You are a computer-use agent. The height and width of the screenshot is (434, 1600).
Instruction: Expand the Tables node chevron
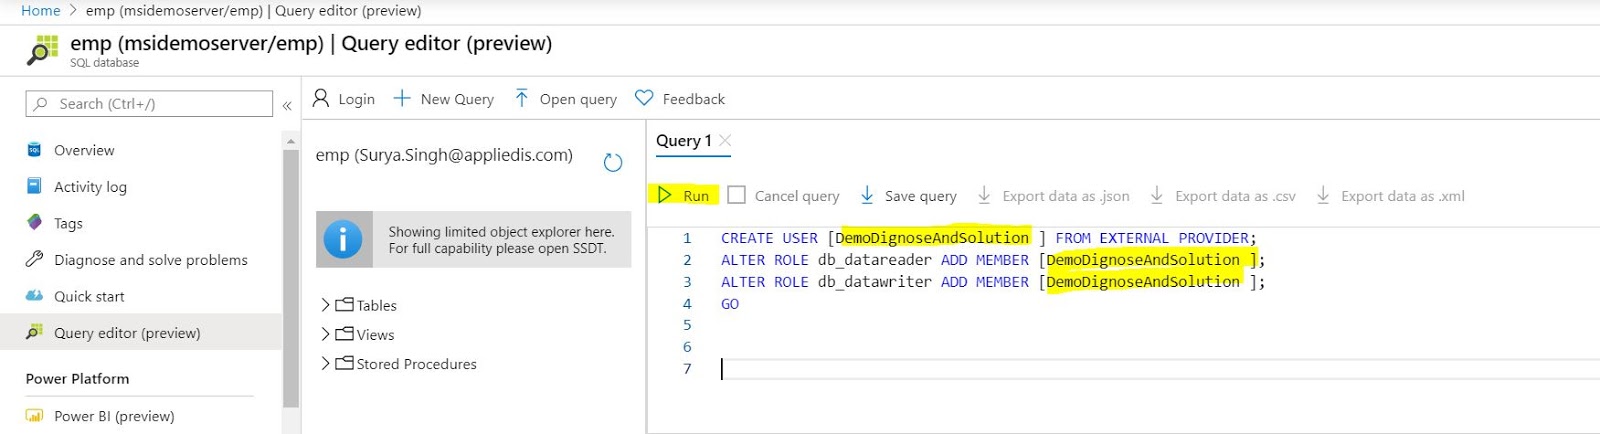(x=325, y=305)
